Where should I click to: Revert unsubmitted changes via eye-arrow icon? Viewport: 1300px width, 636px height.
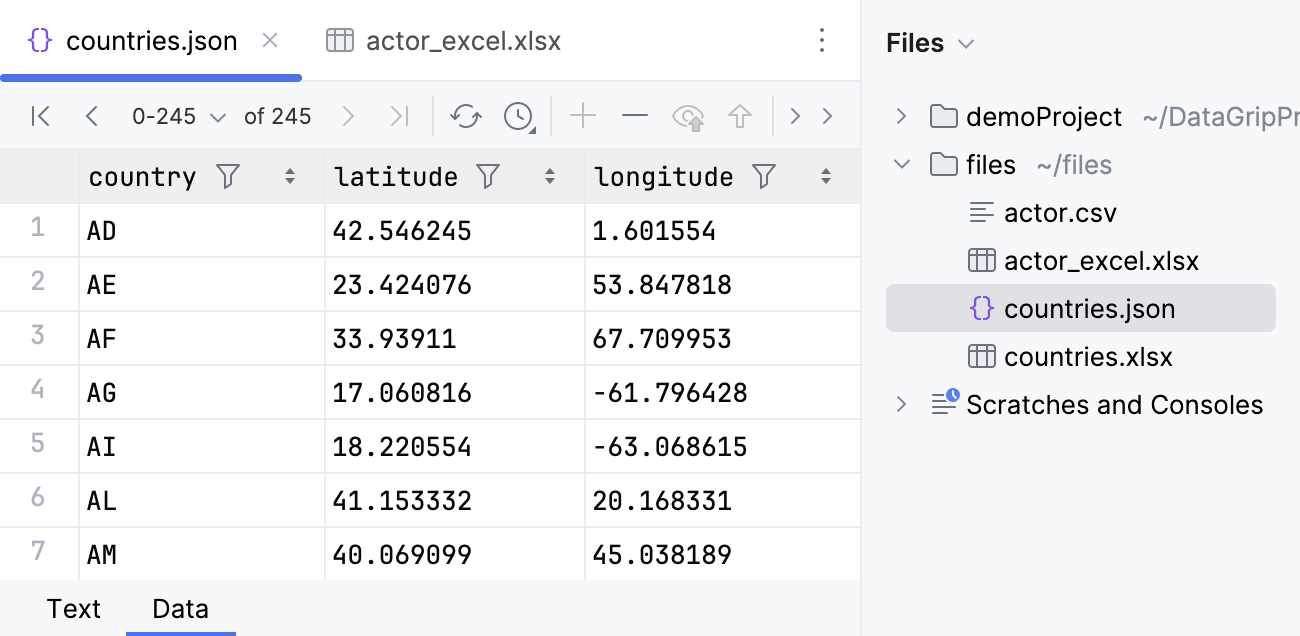tap(688, 116)
